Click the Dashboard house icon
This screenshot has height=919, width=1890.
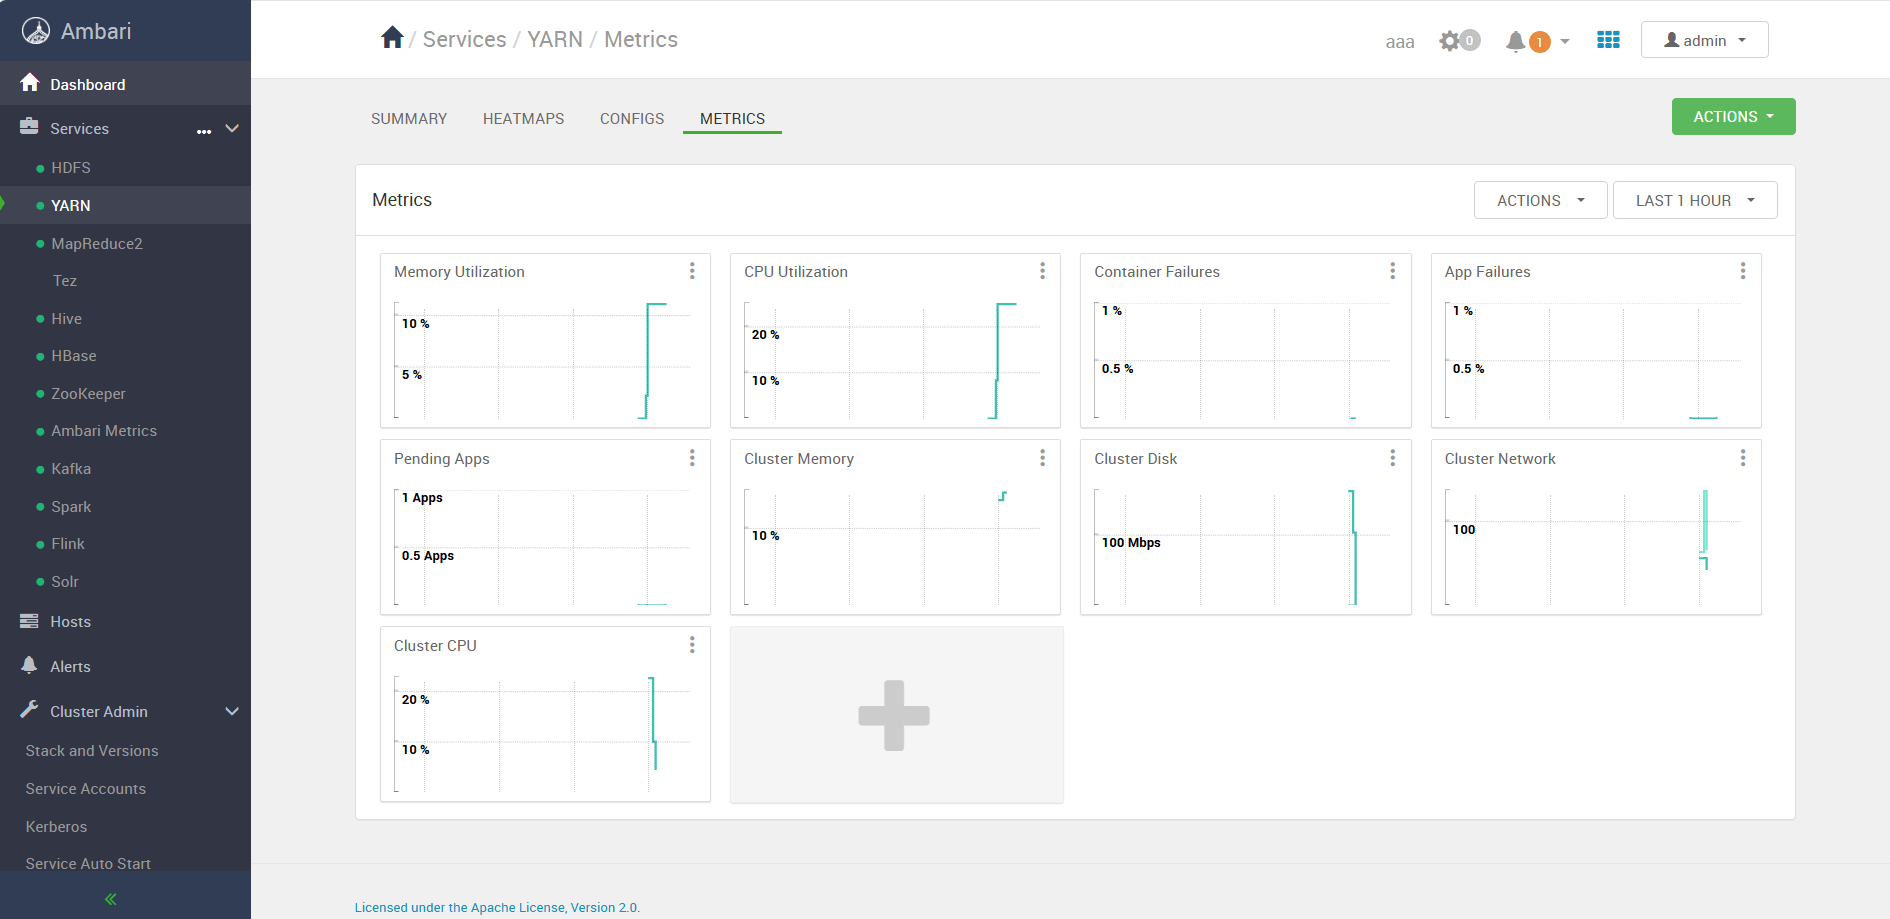coord(30,83)
